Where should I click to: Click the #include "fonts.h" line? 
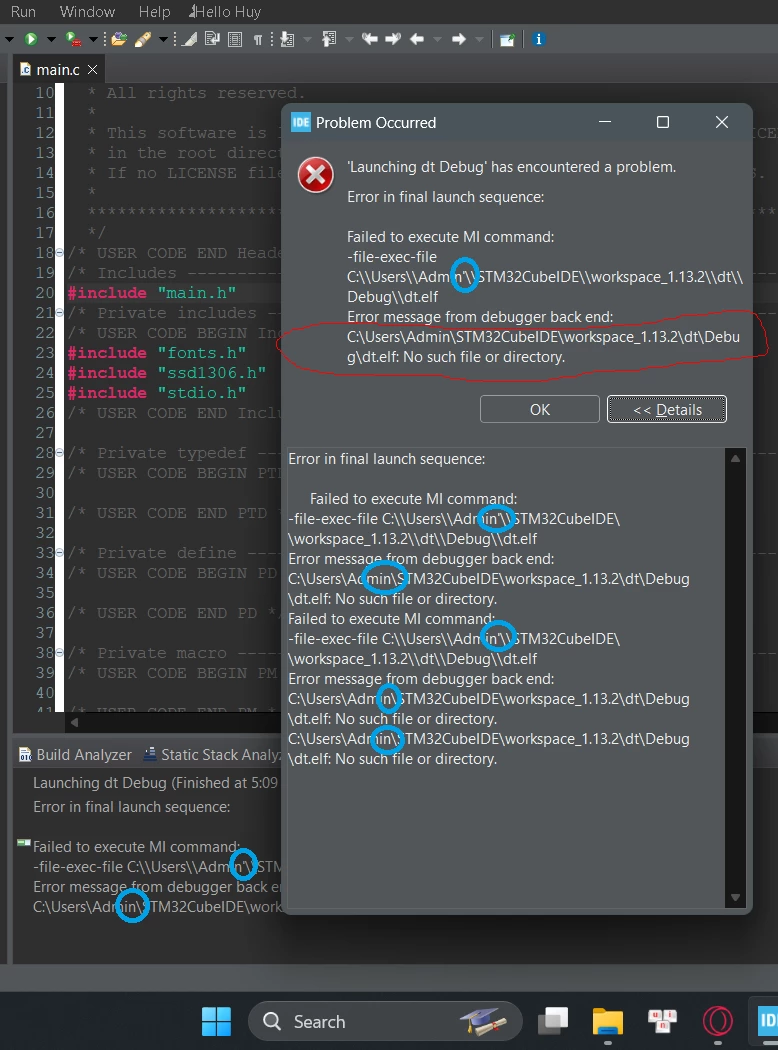157,353
